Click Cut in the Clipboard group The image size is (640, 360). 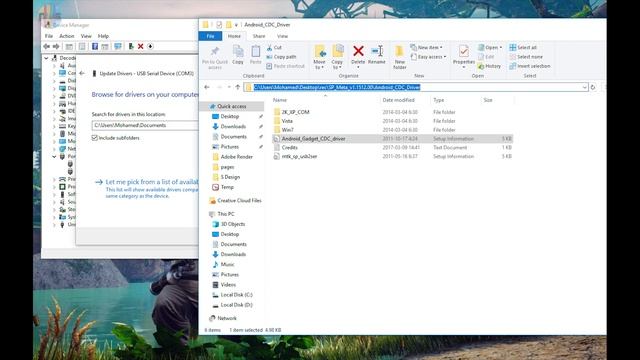(274, 48)
